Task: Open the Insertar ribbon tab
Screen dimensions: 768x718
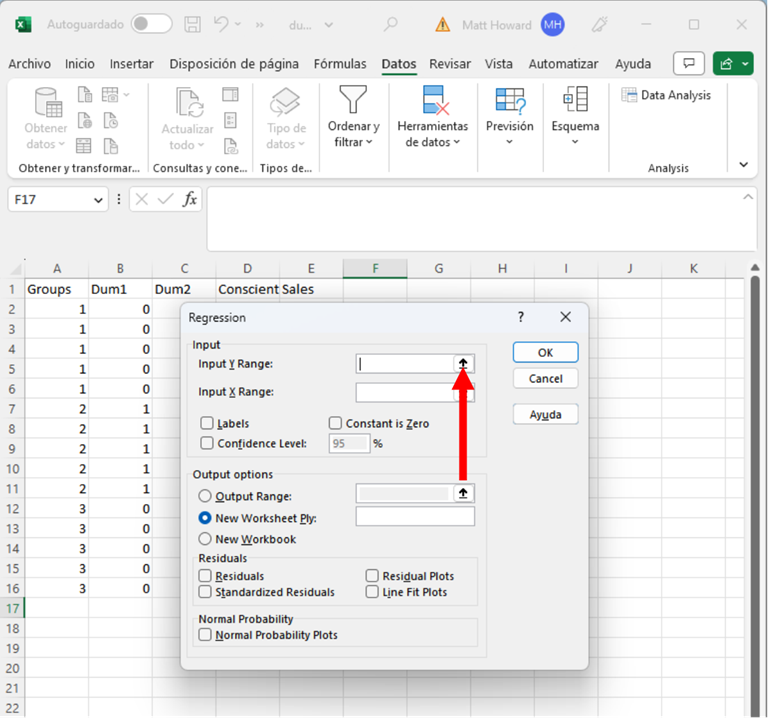Action: coord(131,64)
